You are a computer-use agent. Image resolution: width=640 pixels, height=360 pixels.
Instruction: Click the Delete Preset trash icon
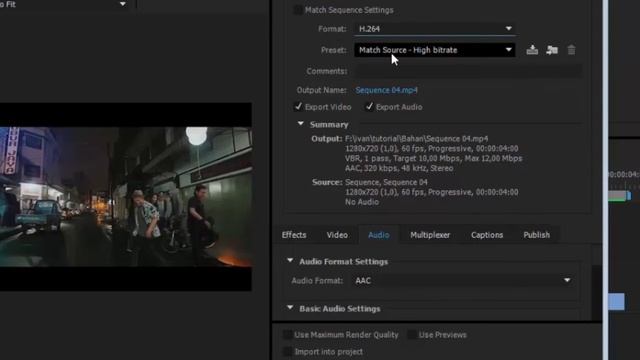[x=571, y=50]
